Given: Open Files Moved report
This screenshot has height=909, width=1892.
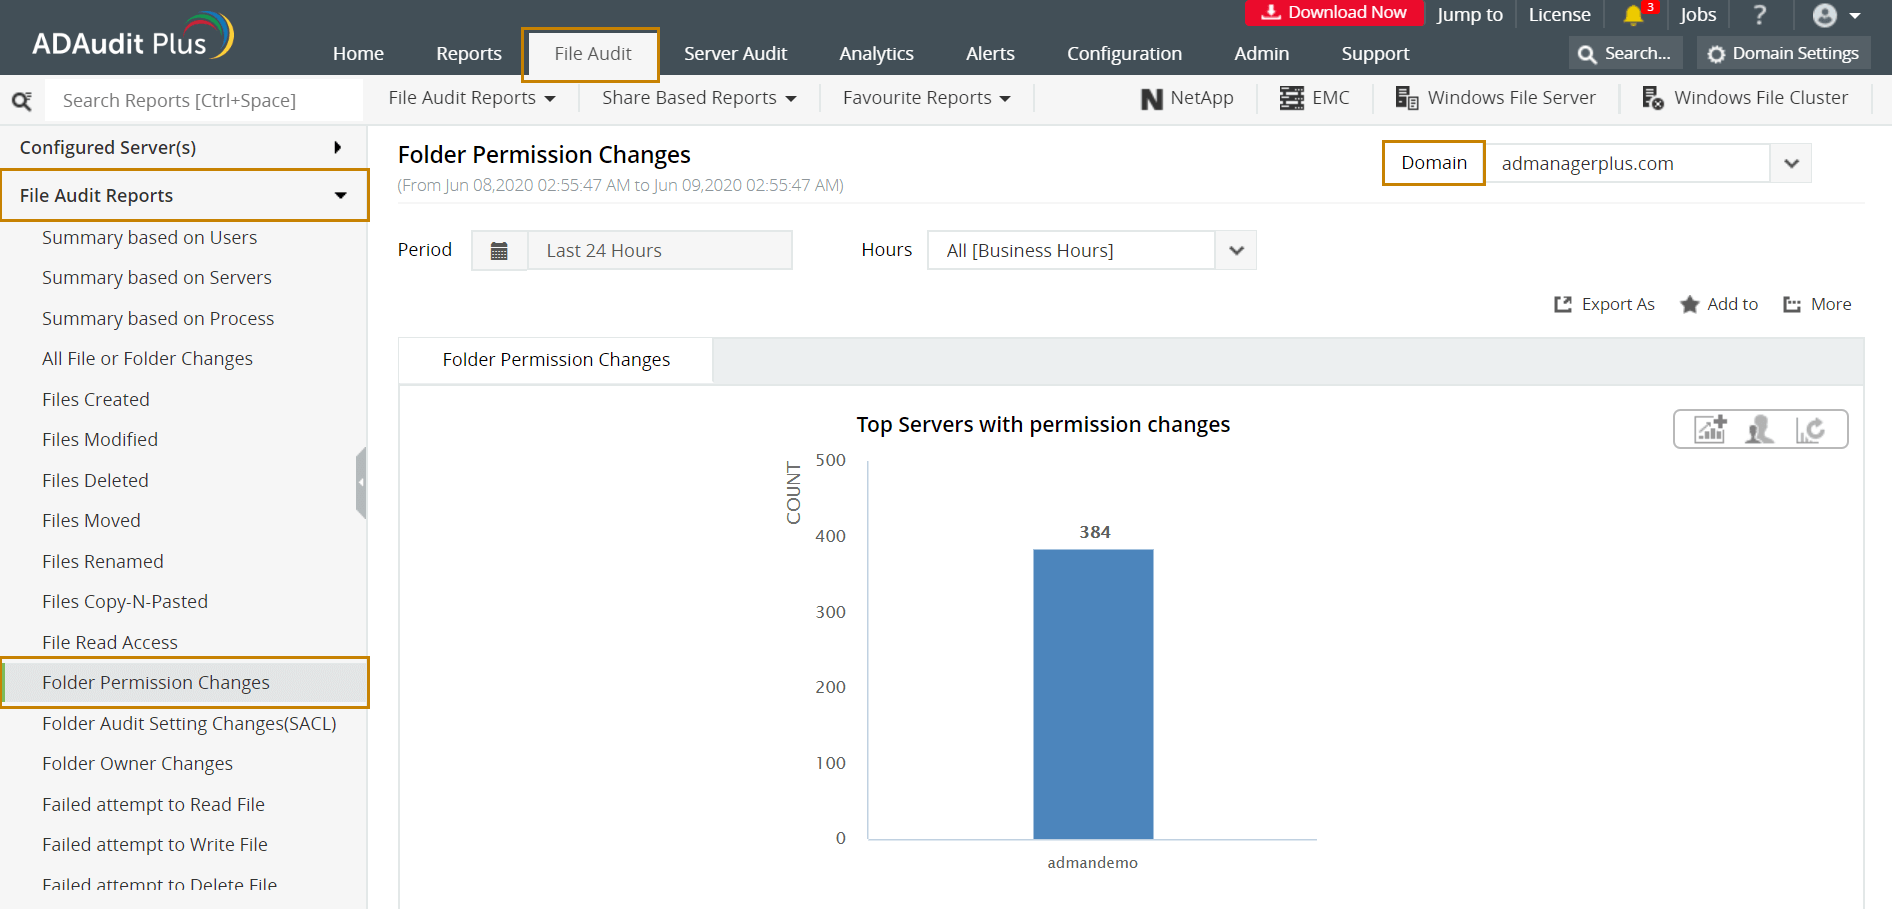Looking at the screenshot, I should coord(91,521).
